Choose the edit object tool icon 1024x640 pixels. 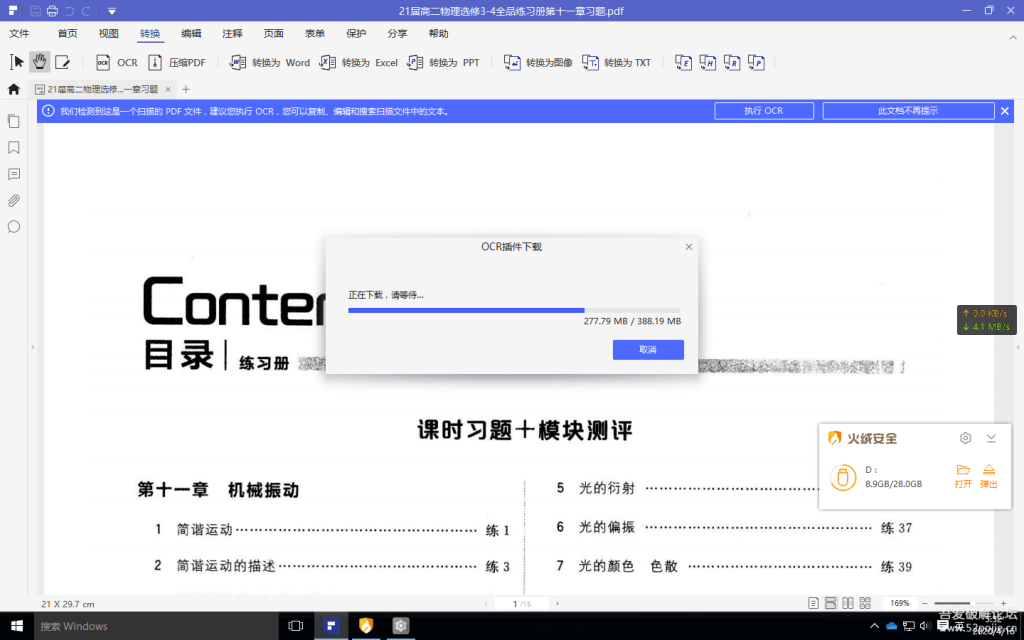coord(62,62)
